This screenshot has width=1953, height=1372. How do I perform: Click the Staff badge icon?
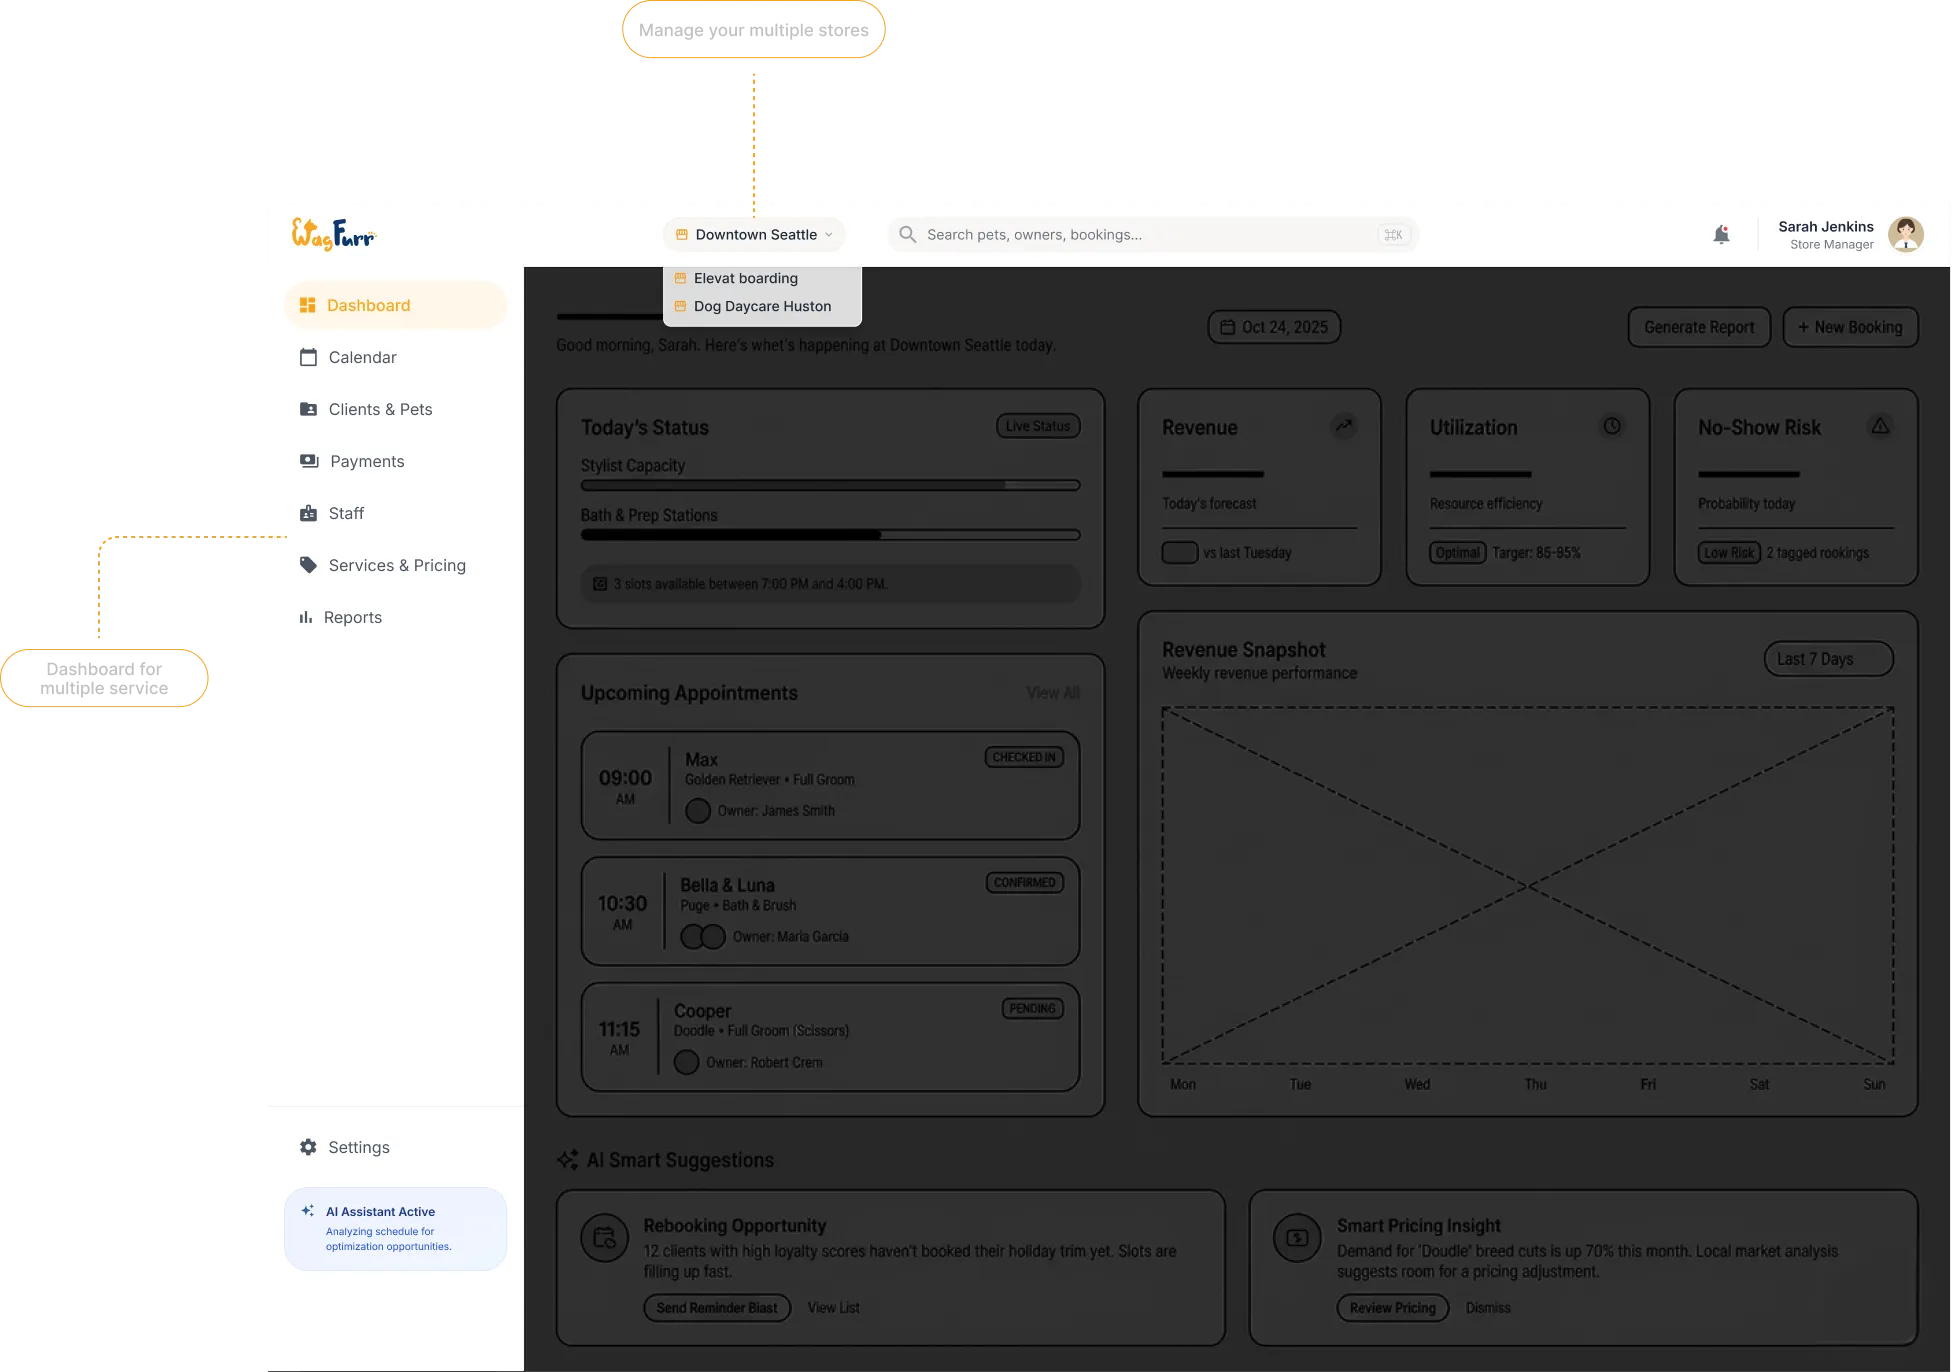point(308,513)
